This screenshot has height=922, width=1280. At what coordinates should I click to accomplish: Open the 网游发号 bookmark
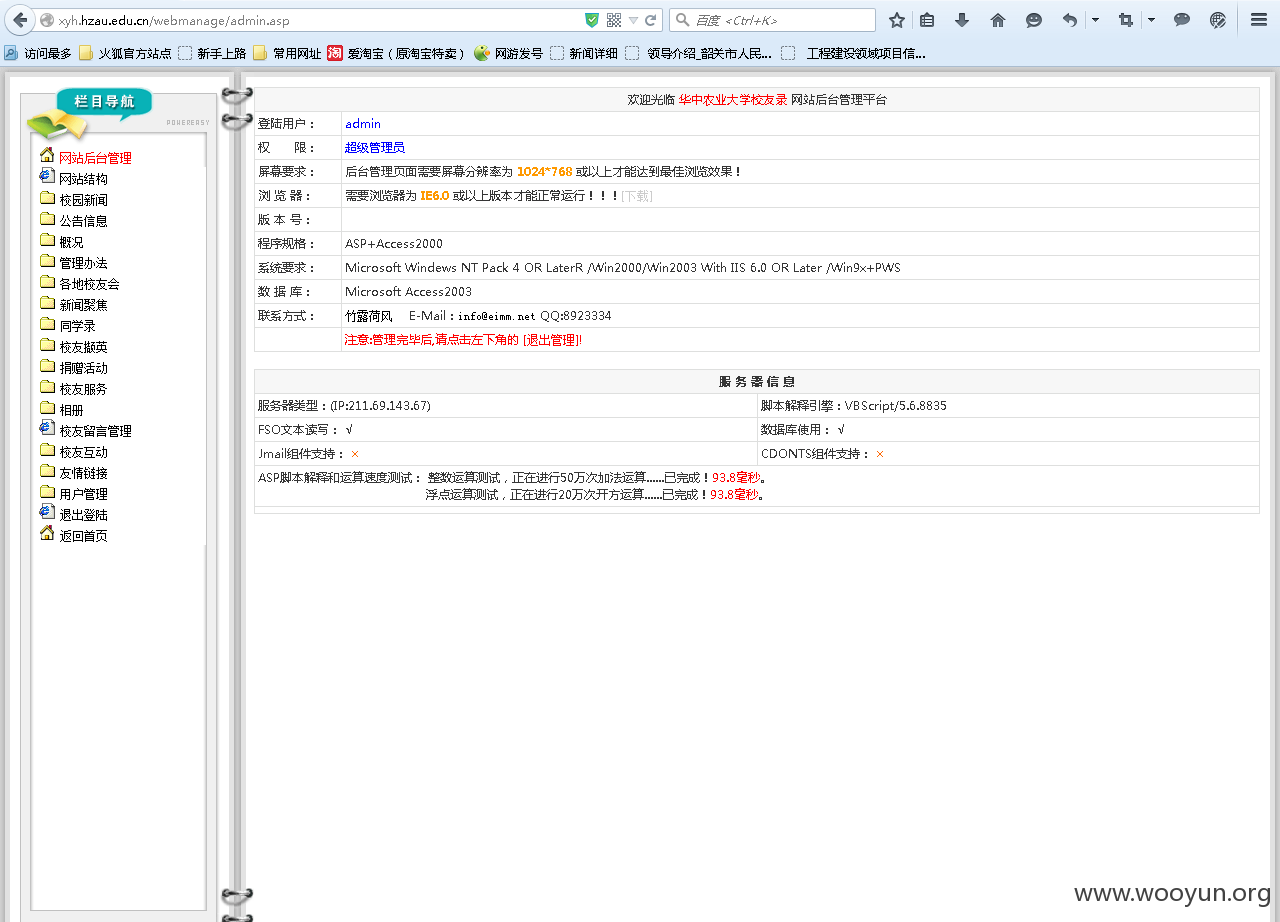509,53
